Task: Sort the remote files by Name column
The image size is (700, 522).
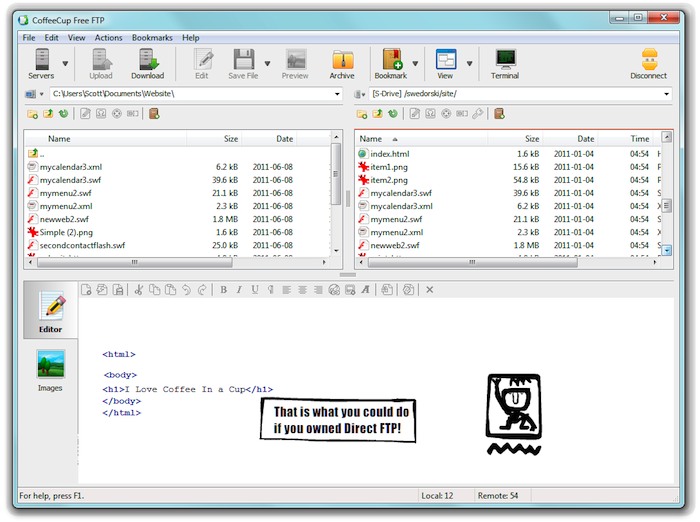Action: [x=371, y=139]
